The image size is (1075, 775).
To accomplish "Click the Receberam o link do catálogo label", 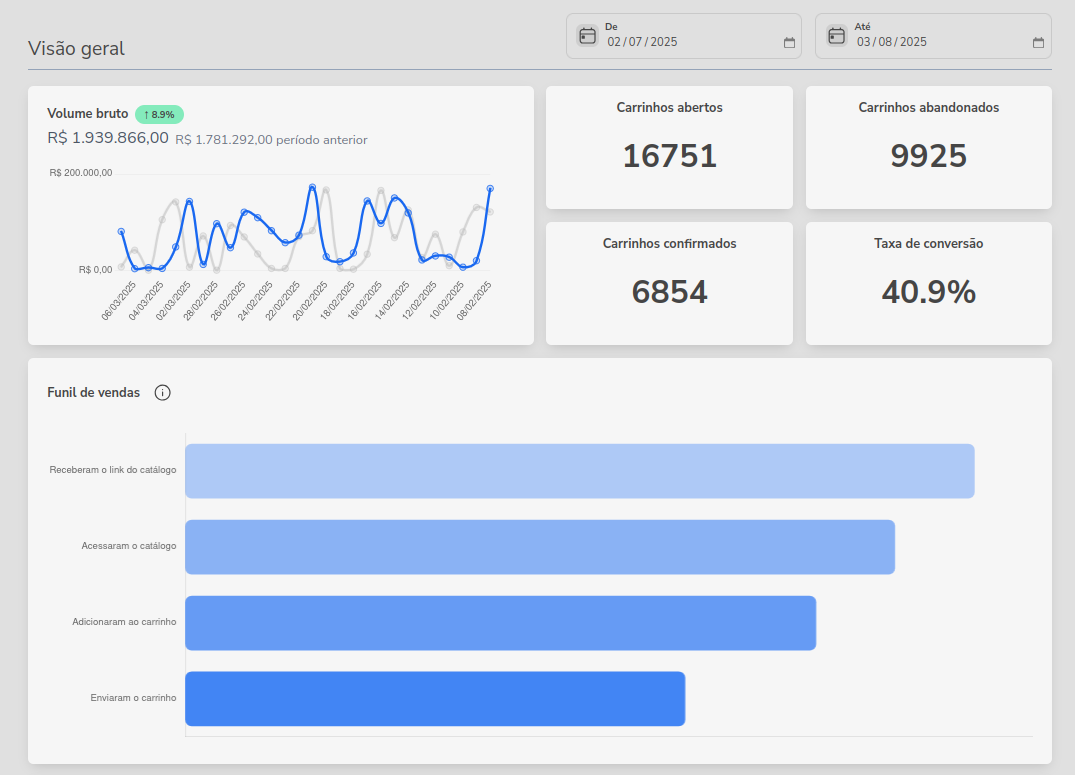I will coord(112,470).
